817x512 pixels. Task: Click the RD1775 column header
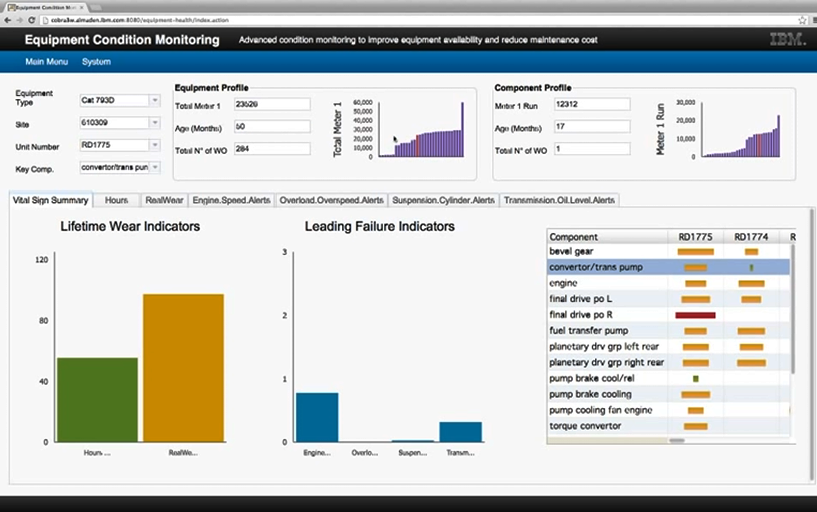[695, 236]
